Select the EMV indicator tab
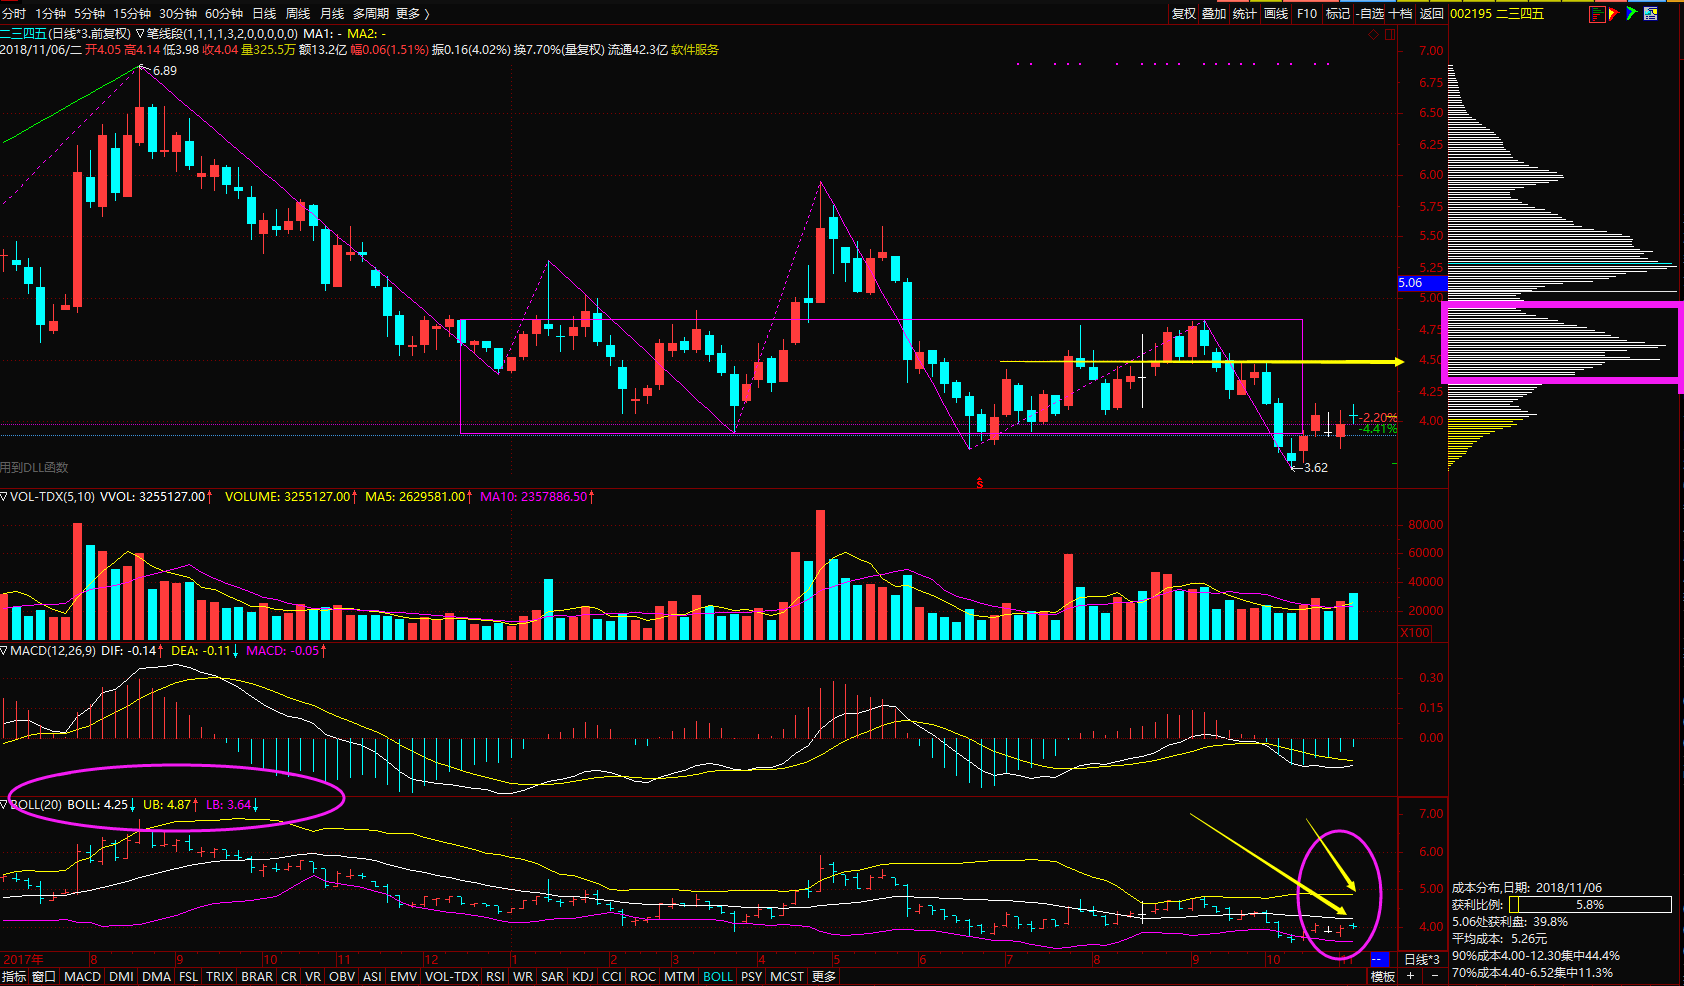The height and width of the screenshot is (986, 1684). [x=403, y=976]
